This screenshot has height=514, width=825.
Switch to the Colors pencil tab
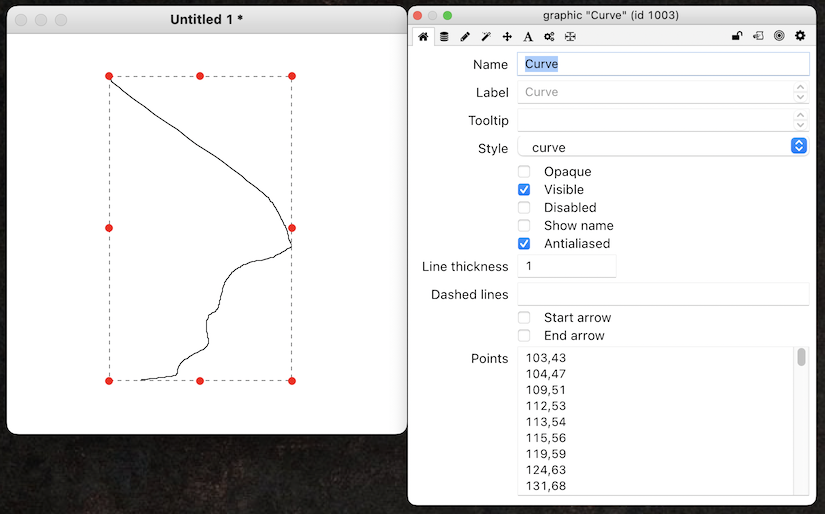tap(465, 36)
